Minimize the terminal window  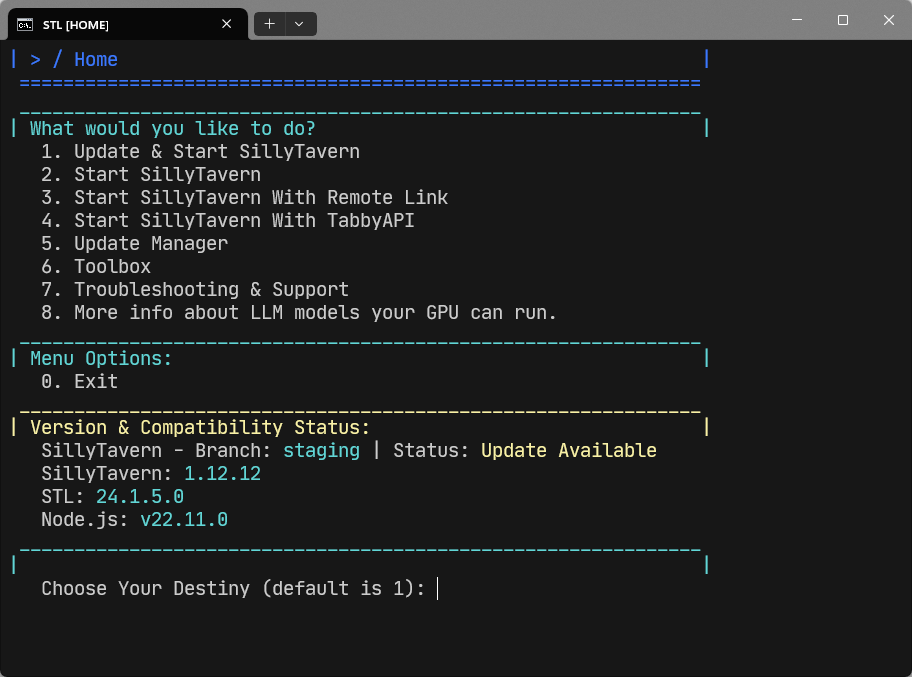click(797, 20)
